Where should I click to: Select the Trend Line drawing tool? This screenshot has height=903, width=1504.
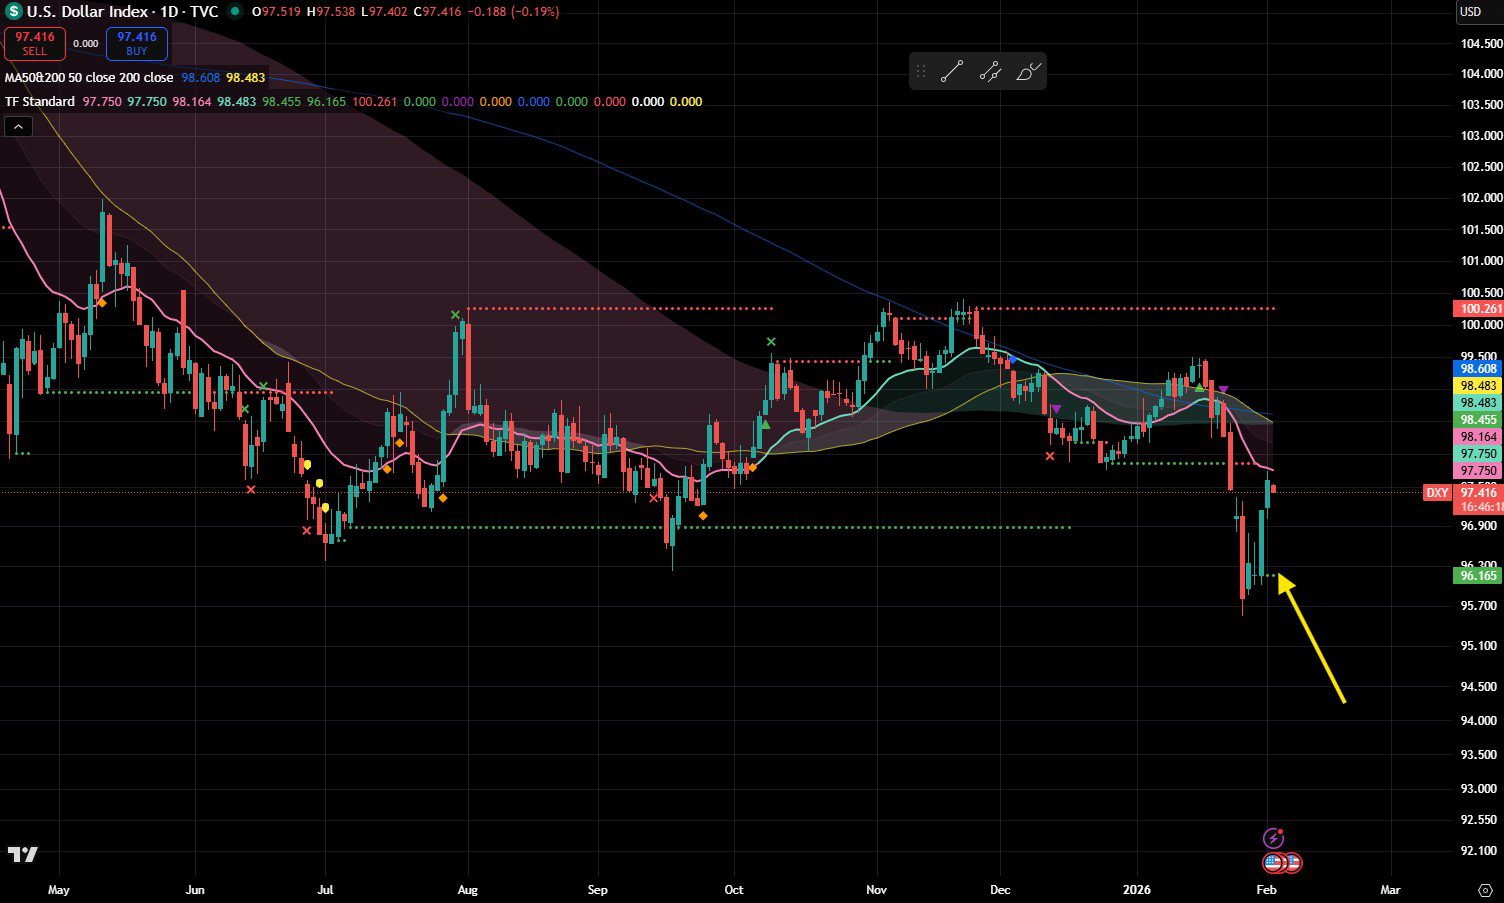pos(953,70)
